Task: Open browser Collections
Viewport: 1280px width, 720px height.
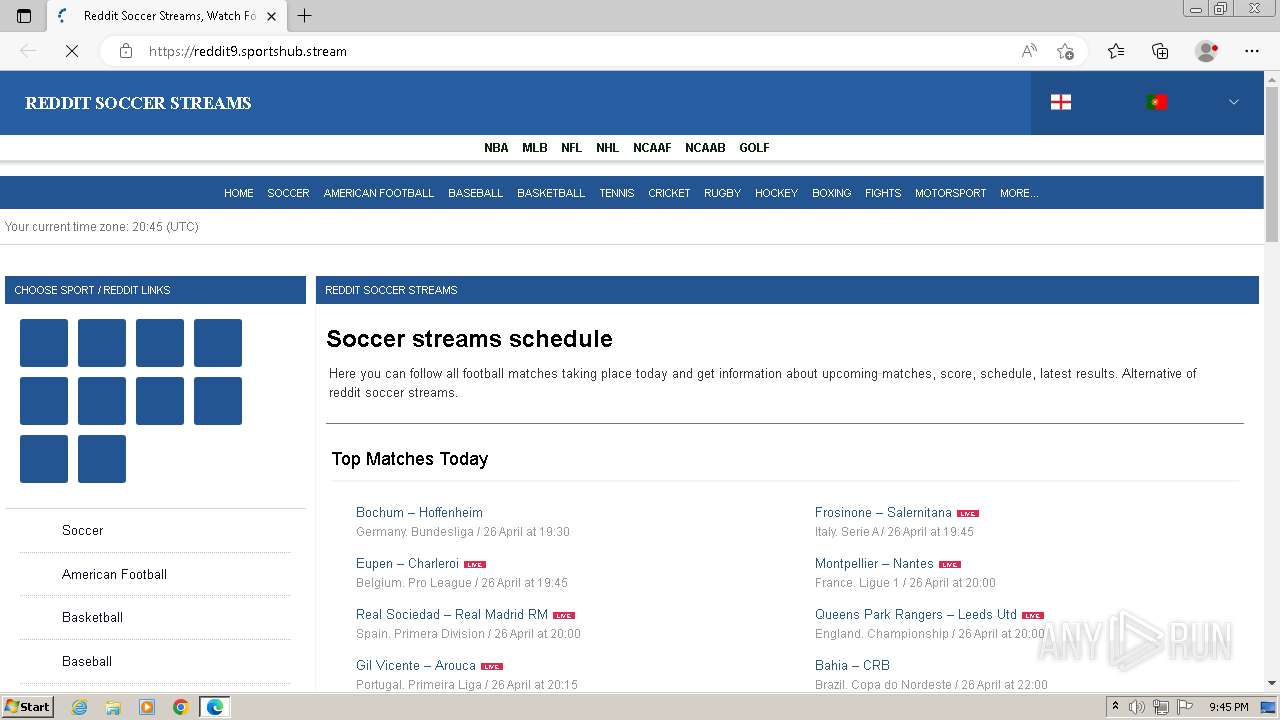Action: pos(1160,51)
